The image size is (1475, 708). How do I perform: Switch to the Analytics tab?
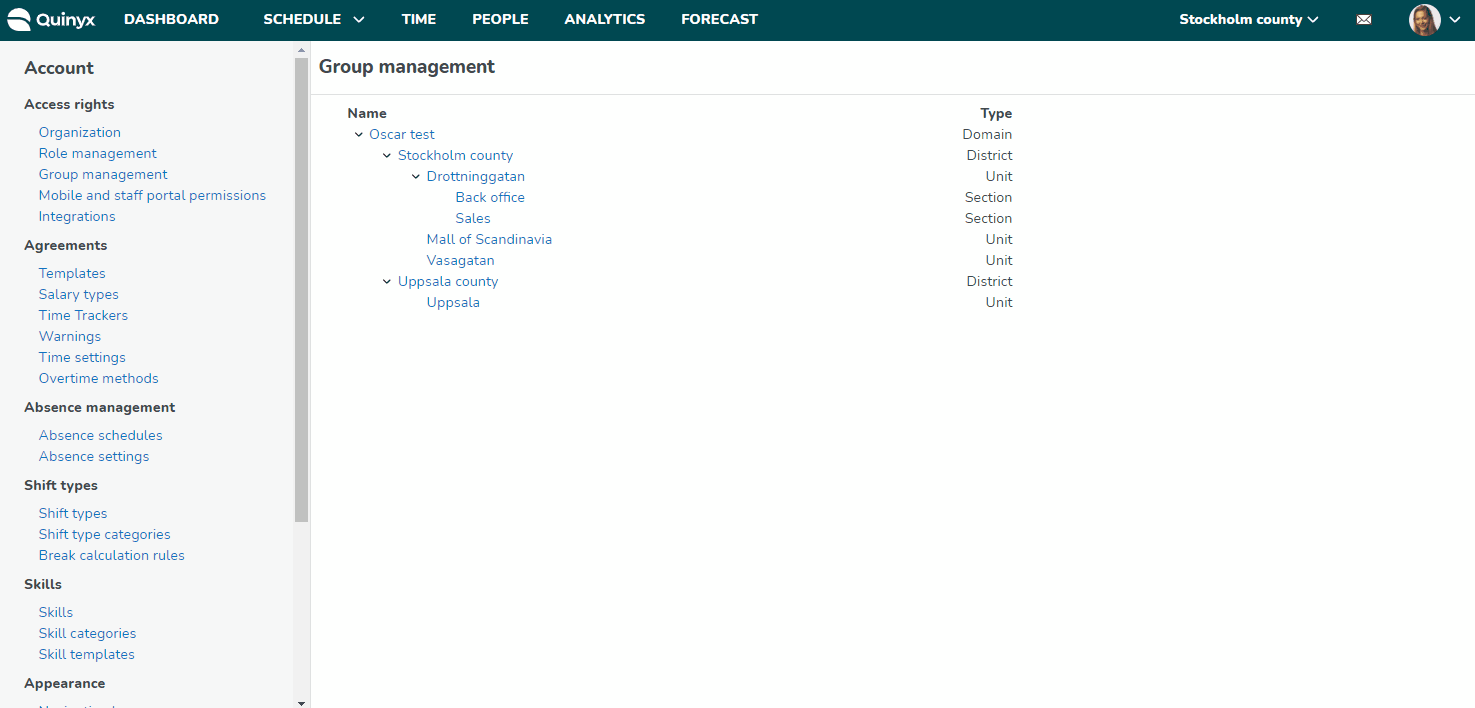[604, 19]
